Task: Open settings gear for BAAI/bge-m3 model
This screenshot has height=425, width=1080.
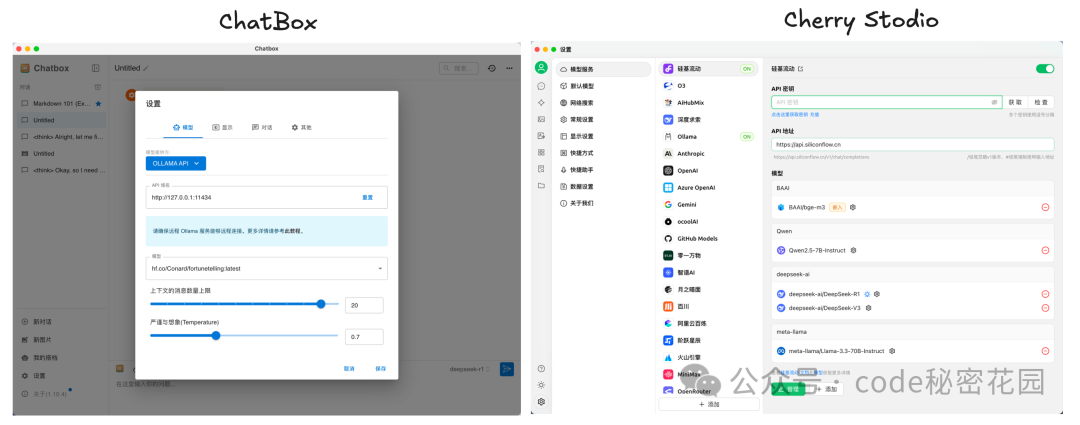Action: coord(853,207)
